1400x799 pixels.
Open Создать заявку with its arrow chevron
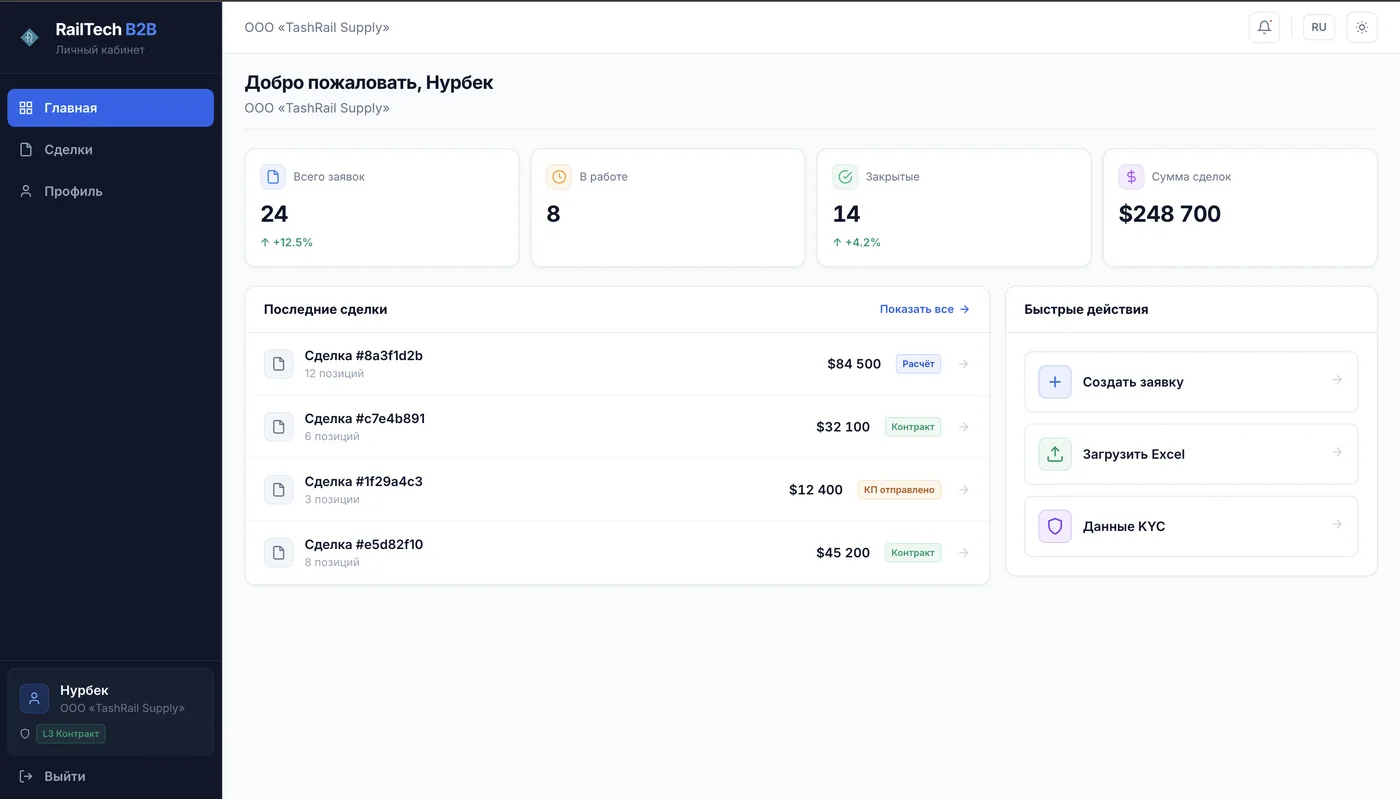pyautogui.click(x=1337, y=381)
